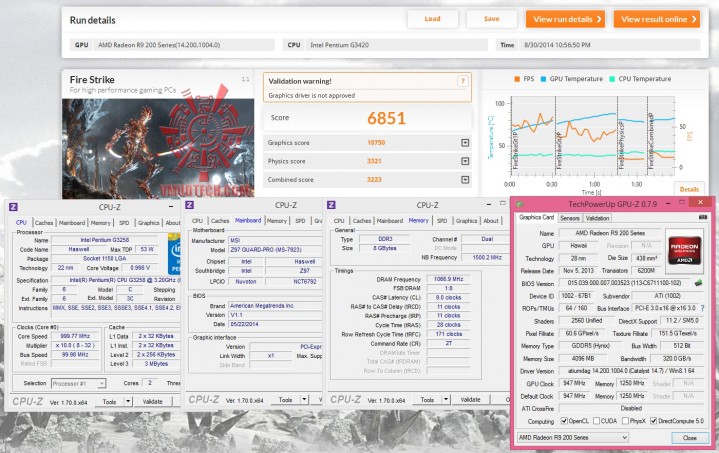Click the DRAM Frequency value 1066.9 MHz
This screenshot has width=719, height=453.
pos(448,279)
